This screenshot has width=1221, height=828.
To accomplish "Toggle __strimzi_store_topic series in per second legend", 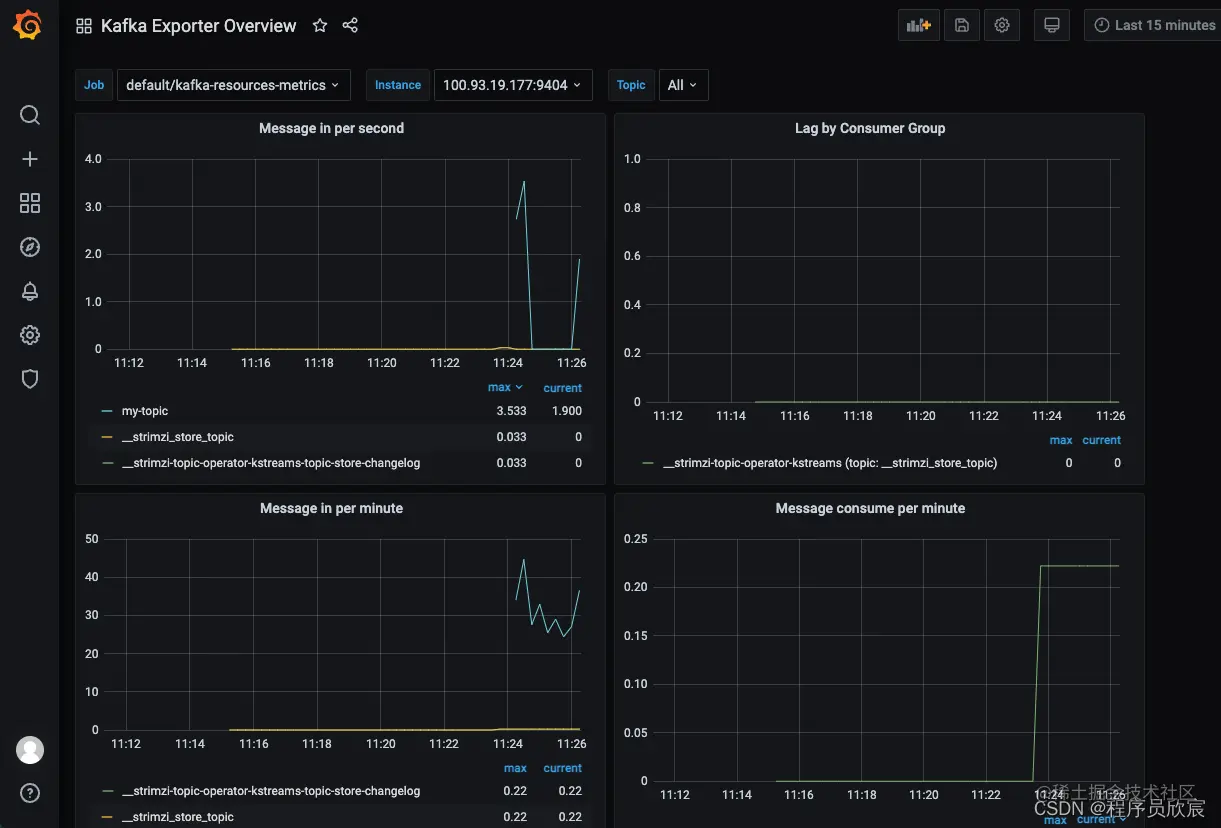I will tap(178, 437).
